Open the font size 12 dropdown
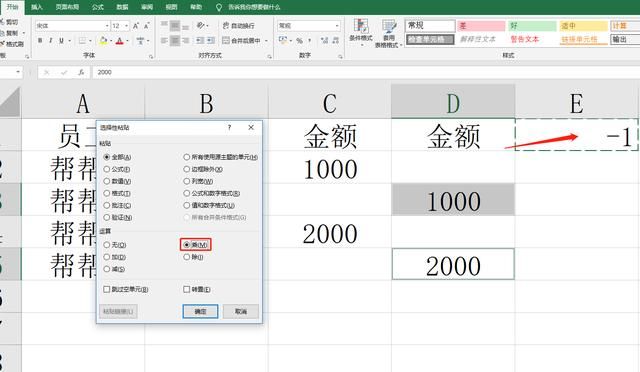The height and width of the screenshot is (372, 640). (127, 26)
